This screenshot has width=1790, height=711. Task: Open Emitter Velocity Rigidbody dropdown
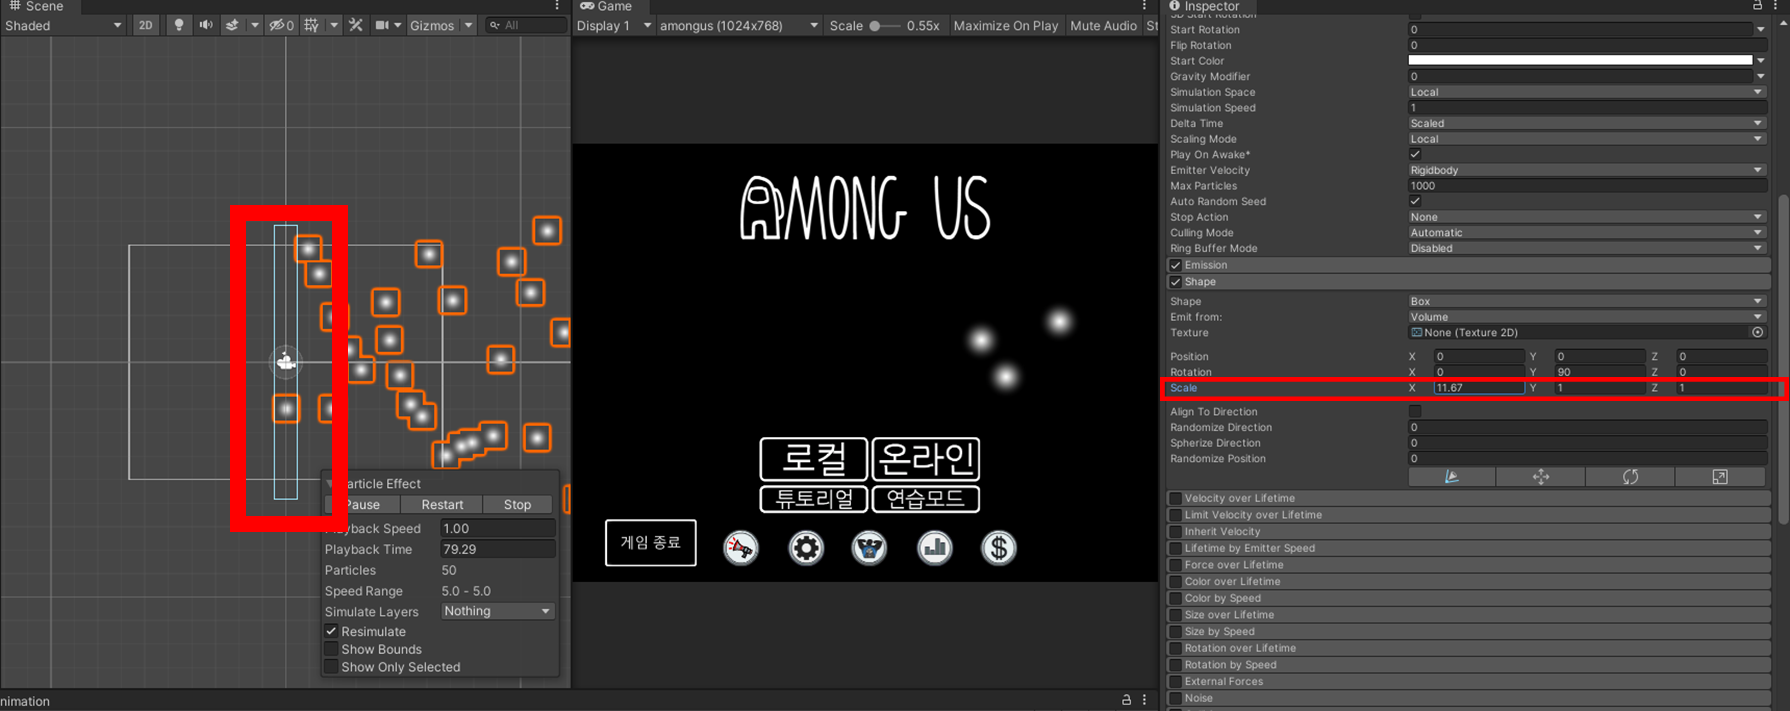click(x=1586, y=170)
